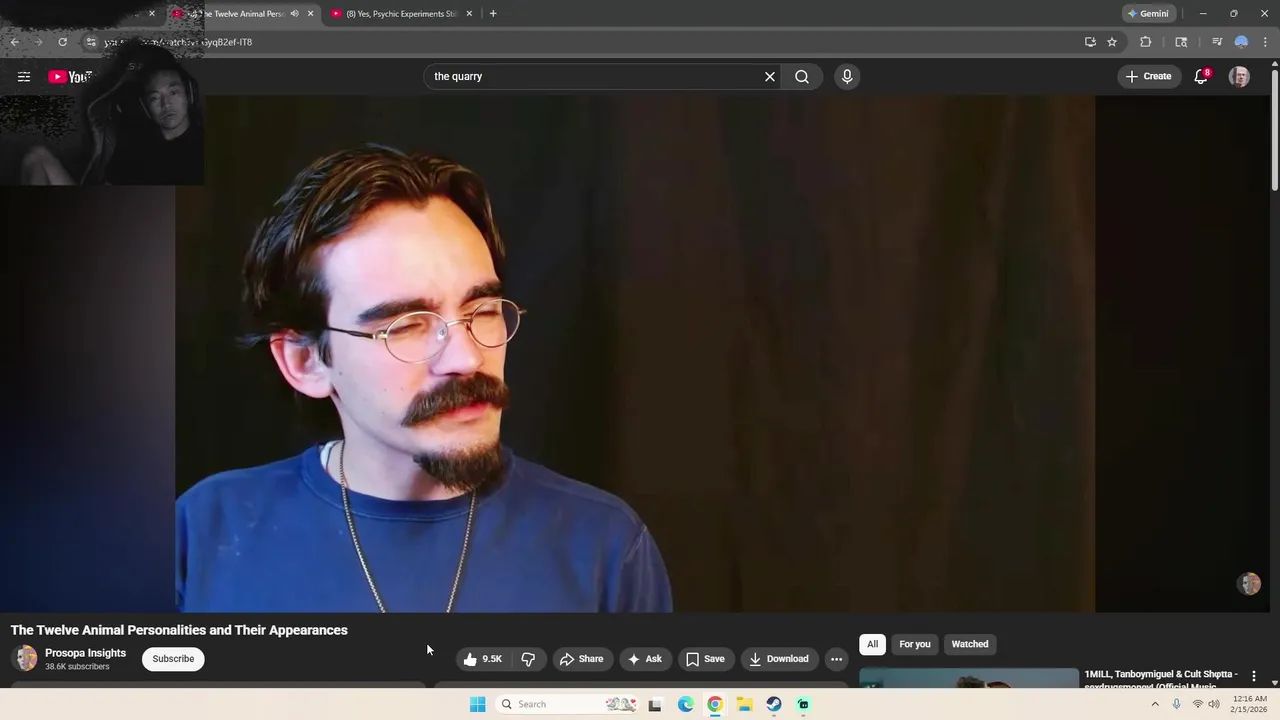Viewport: 1280px width, 720px height.
Task: Open media controls icon in Chrome toolbar
Action: click(x=1217, y=42)
